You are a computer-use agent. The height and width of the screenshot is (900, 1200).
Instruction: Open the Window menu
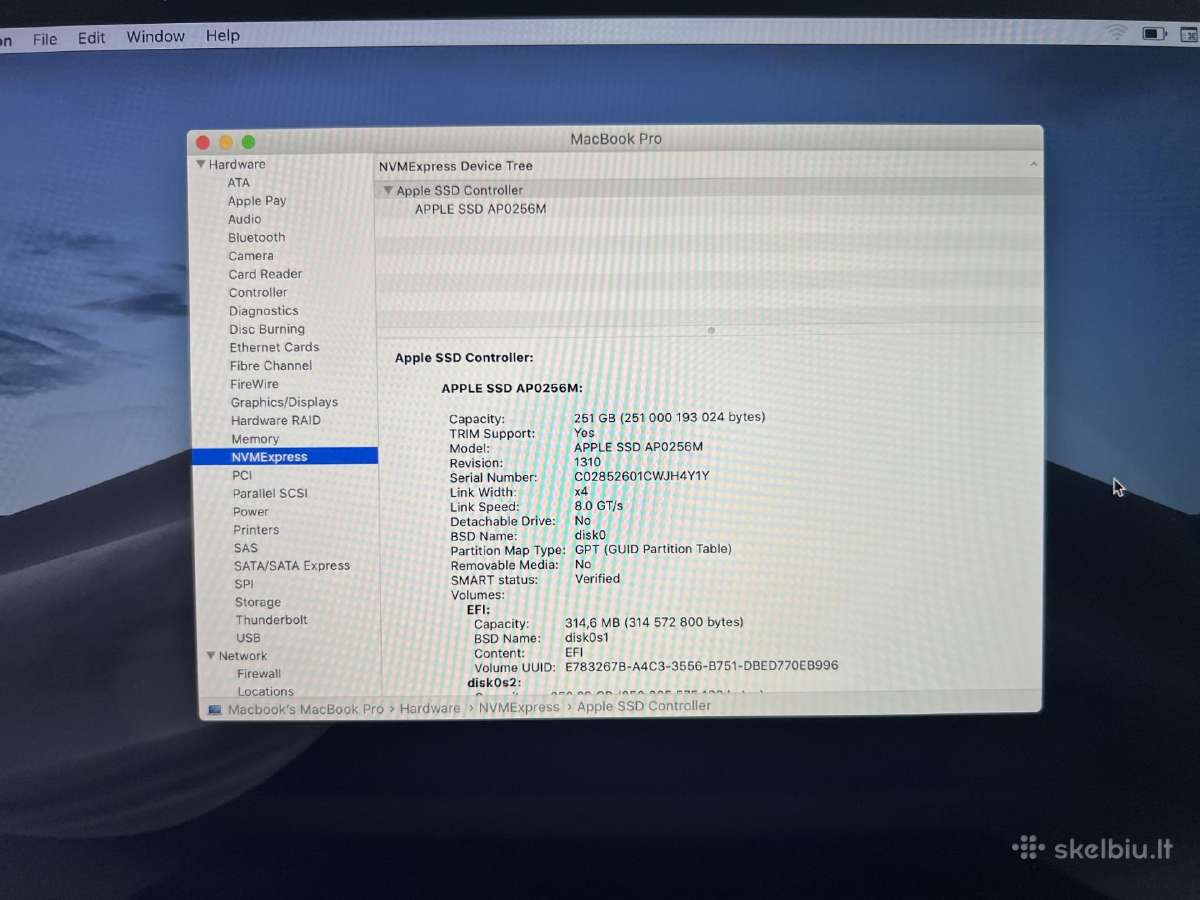[x=155, y=36]
